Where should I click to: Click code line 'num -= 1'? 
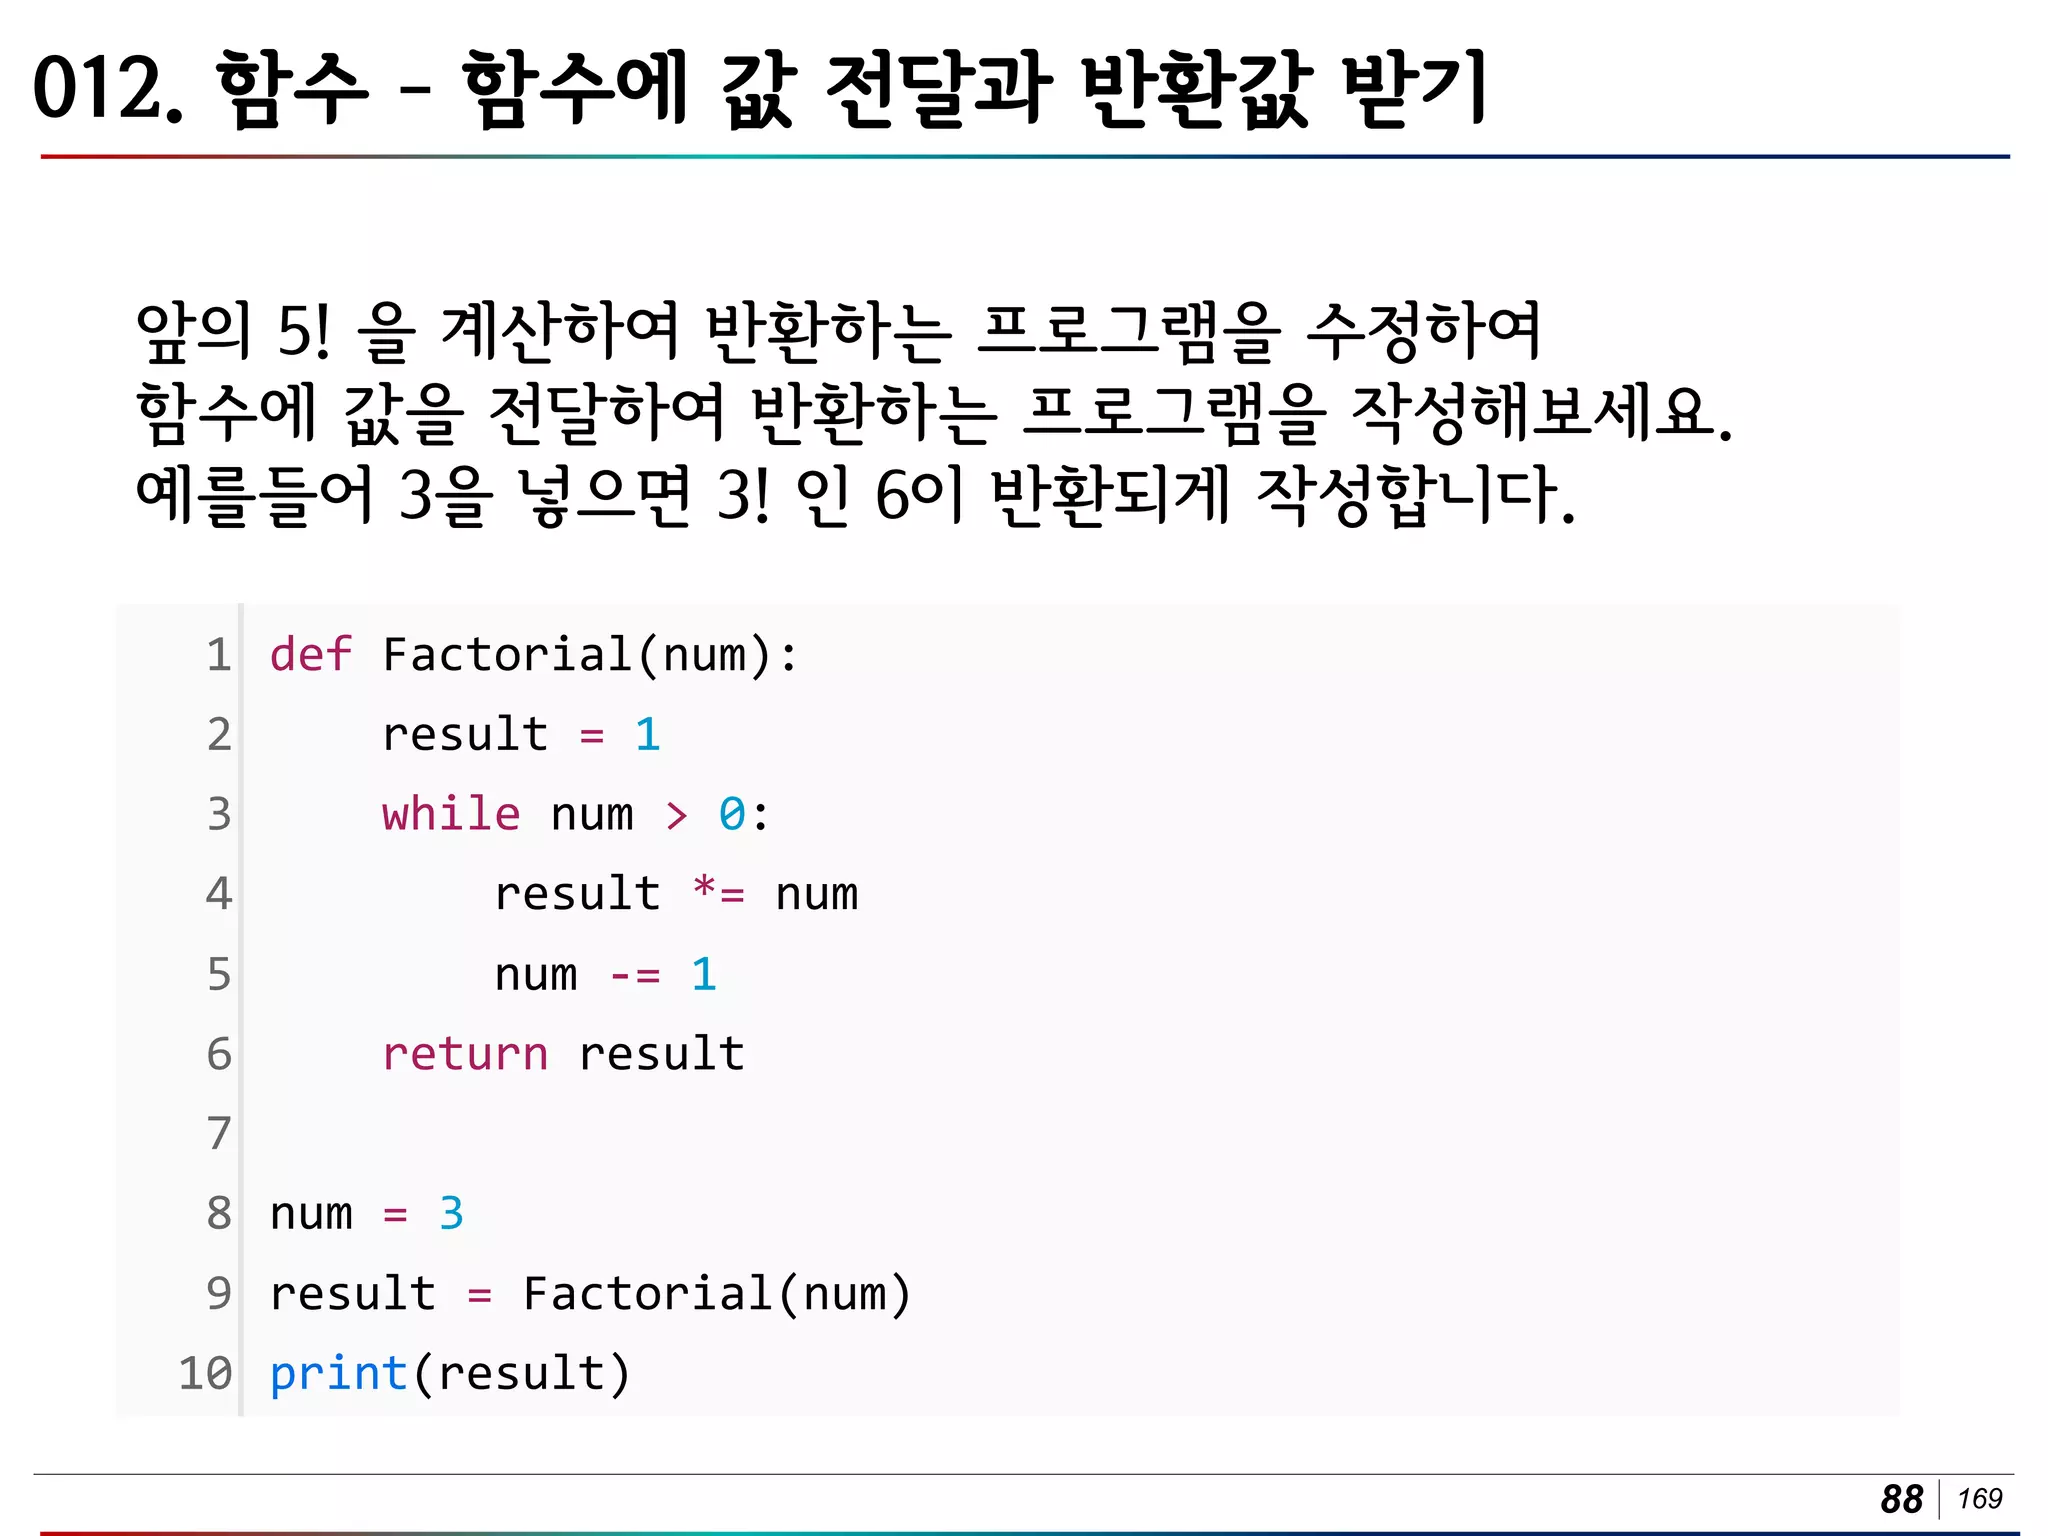[605, 974]
